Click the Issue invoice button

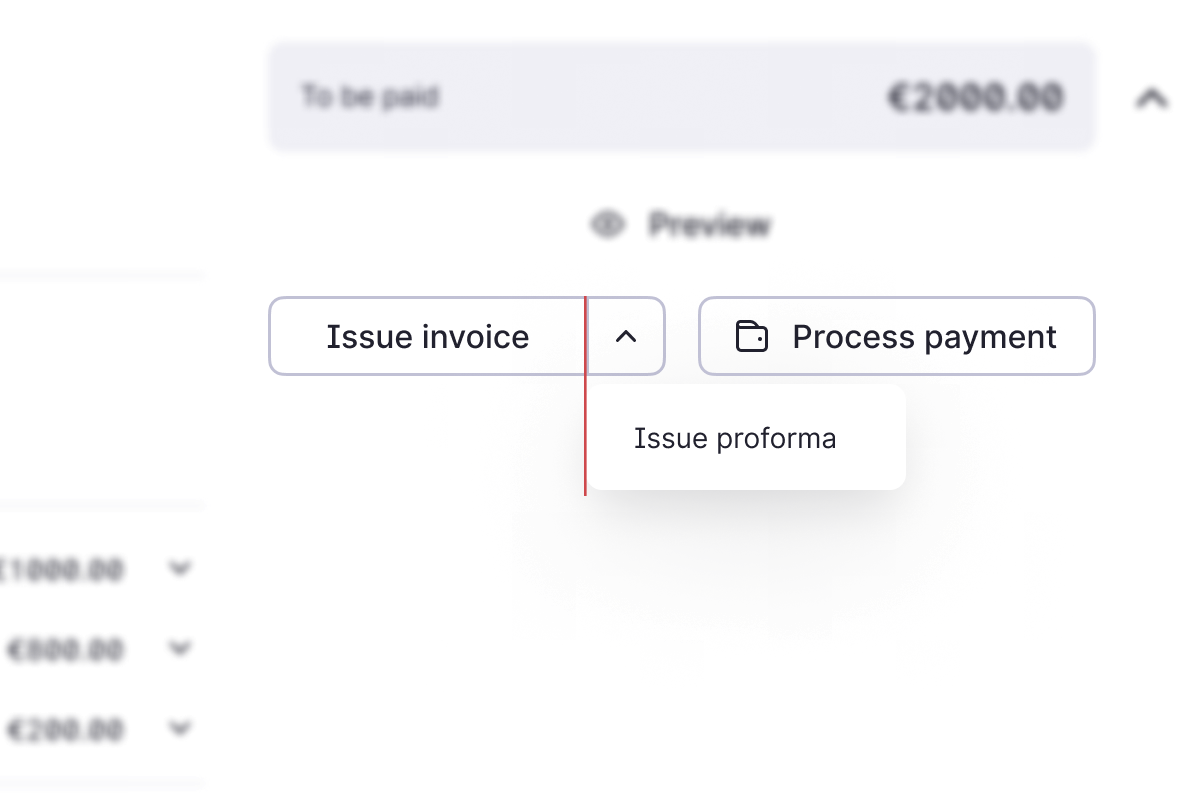427,337
